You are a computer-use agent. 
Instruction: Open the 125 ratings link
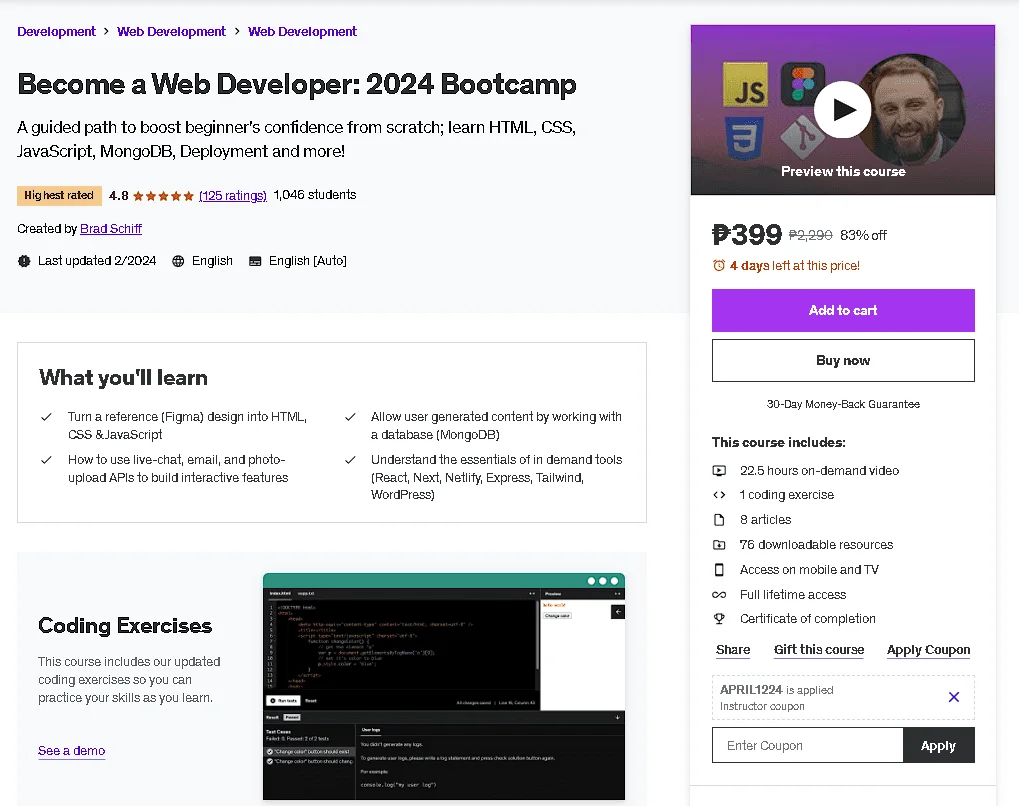(x=233, y=196)
